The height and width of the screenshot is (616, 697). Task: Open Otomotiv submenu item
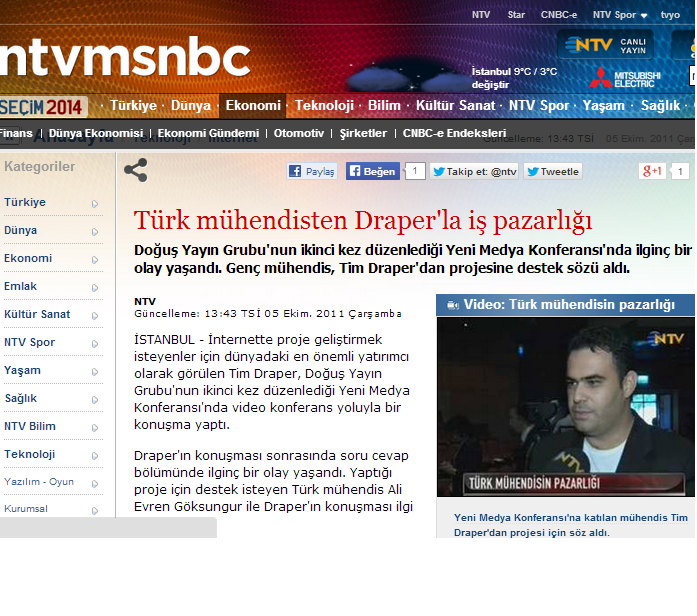tap(299, 133)
